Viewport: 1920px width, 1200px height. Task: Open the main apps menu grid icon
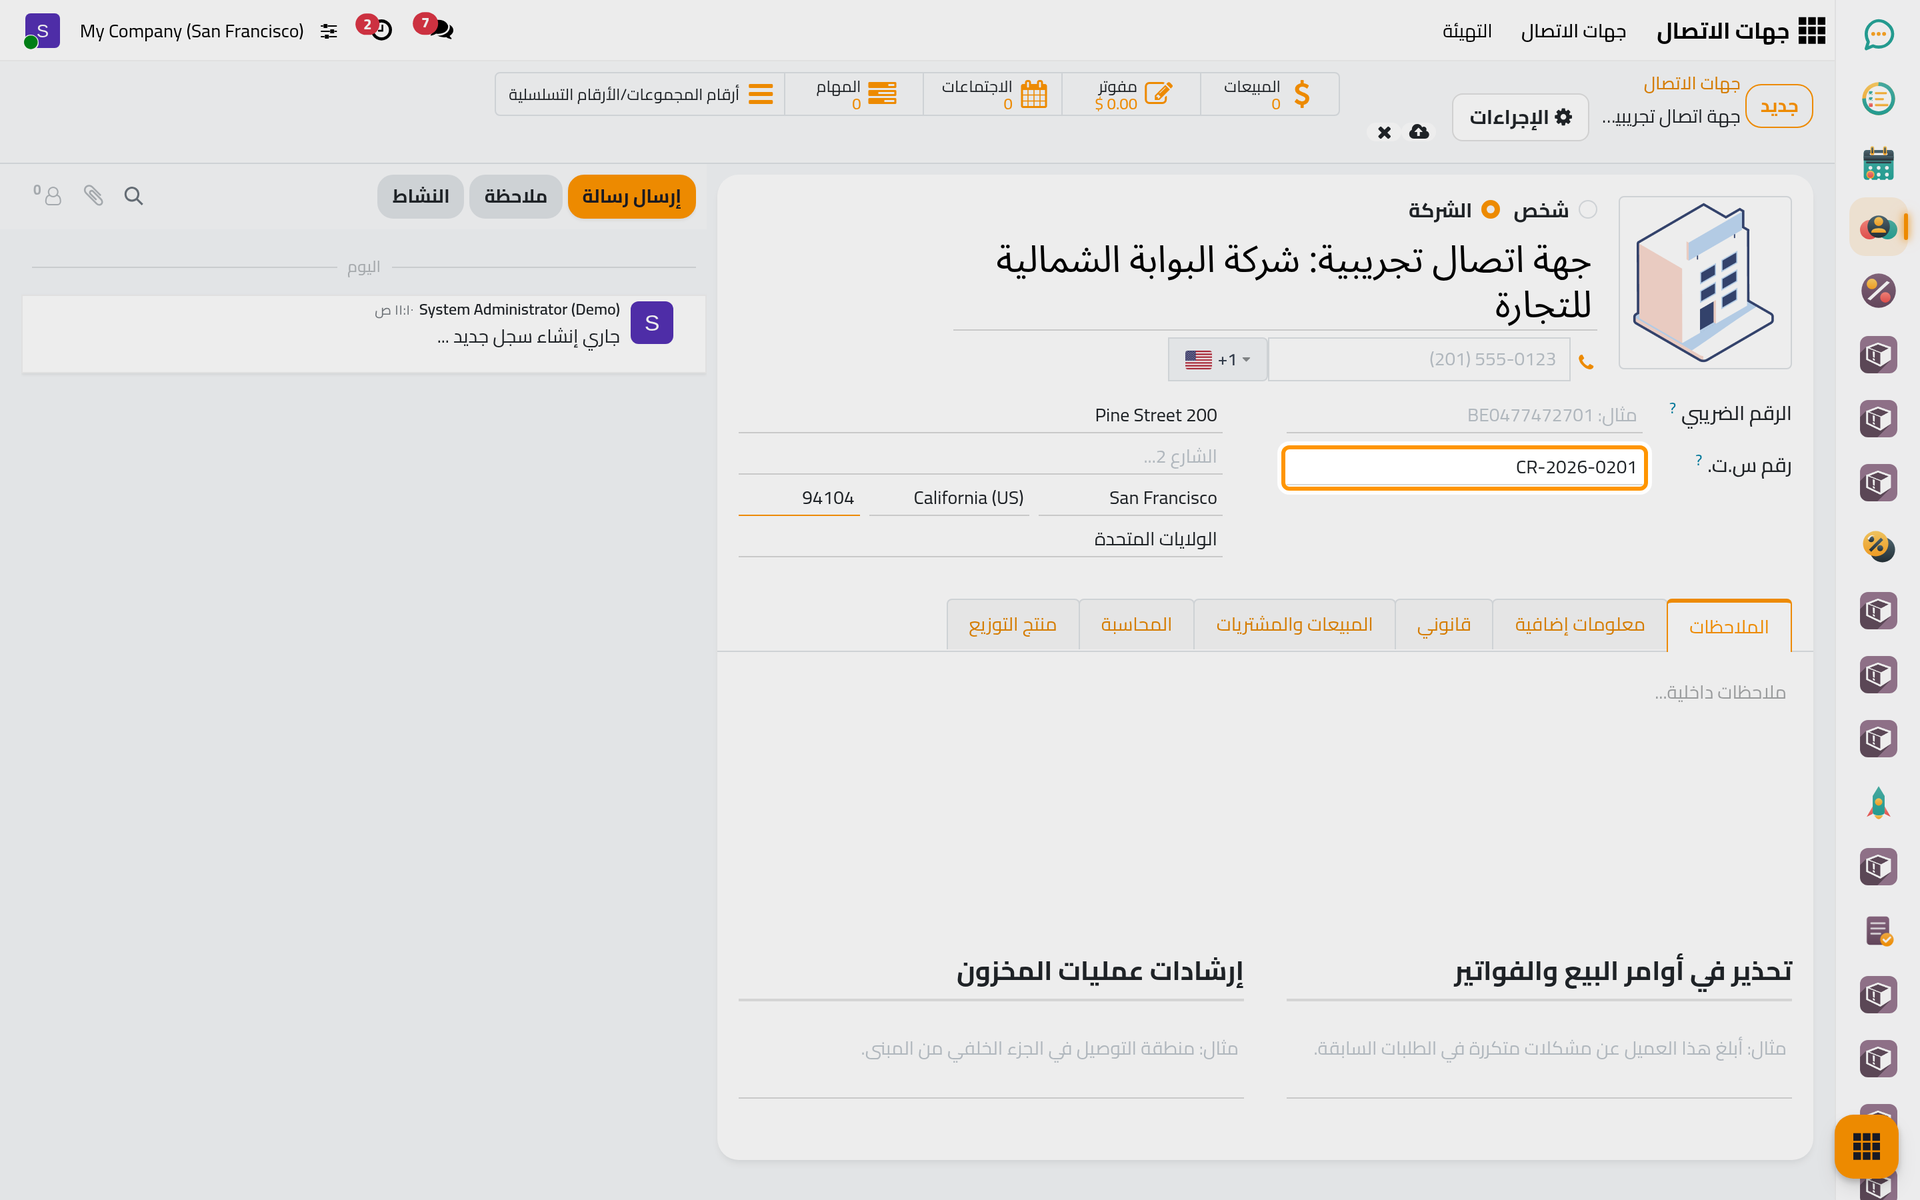click(1811, 31)
